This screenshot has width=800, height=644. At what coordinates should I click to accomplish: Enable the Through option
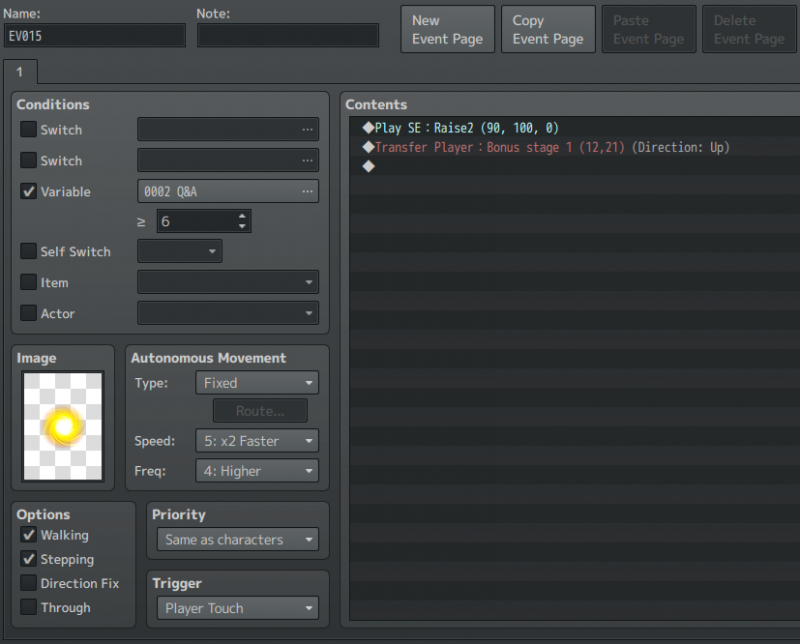(x=29, y=607)
